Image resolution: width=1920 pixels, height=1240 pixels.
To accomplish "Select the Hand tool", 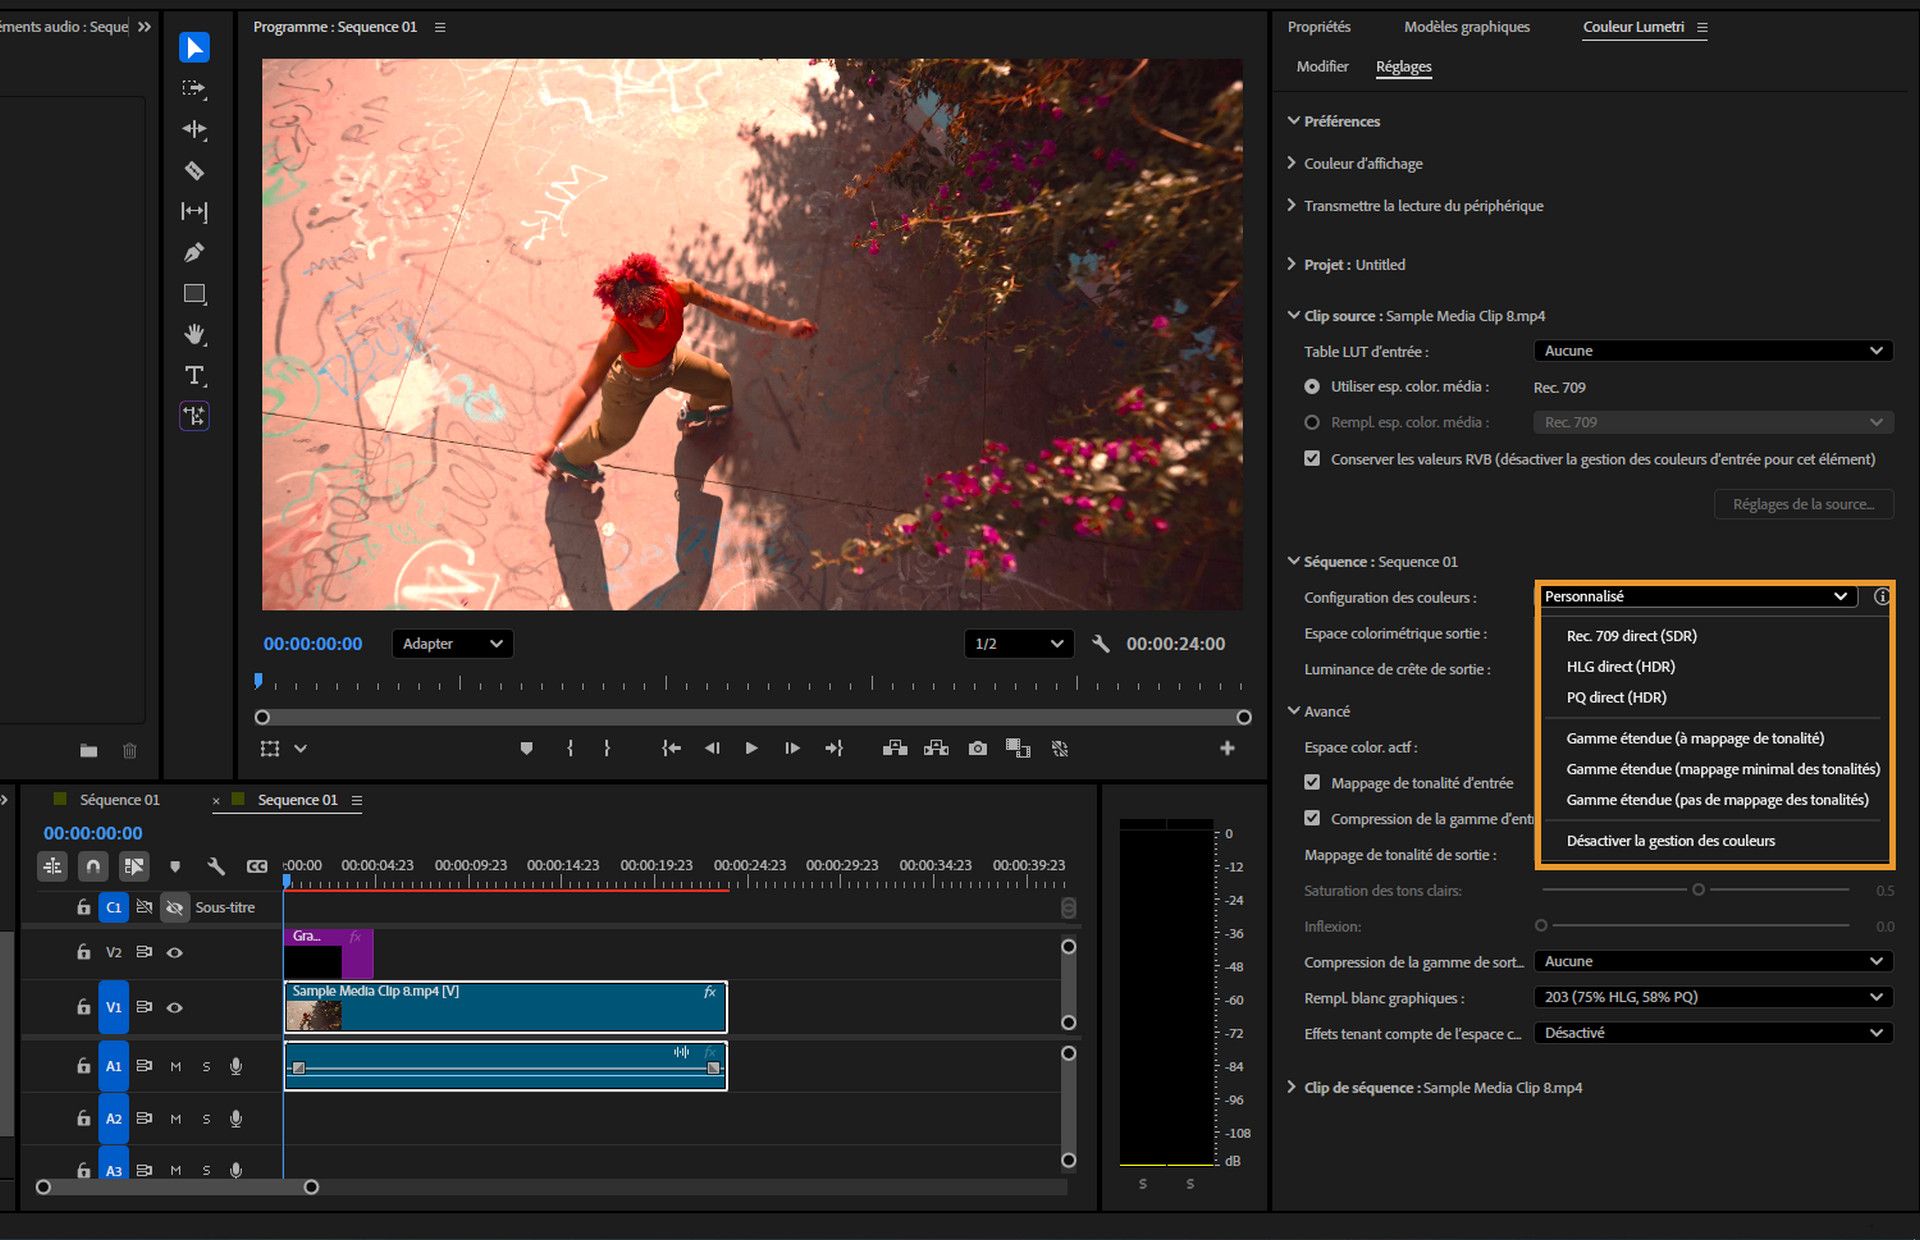I will pyautogui.click(x=194, y=334).
